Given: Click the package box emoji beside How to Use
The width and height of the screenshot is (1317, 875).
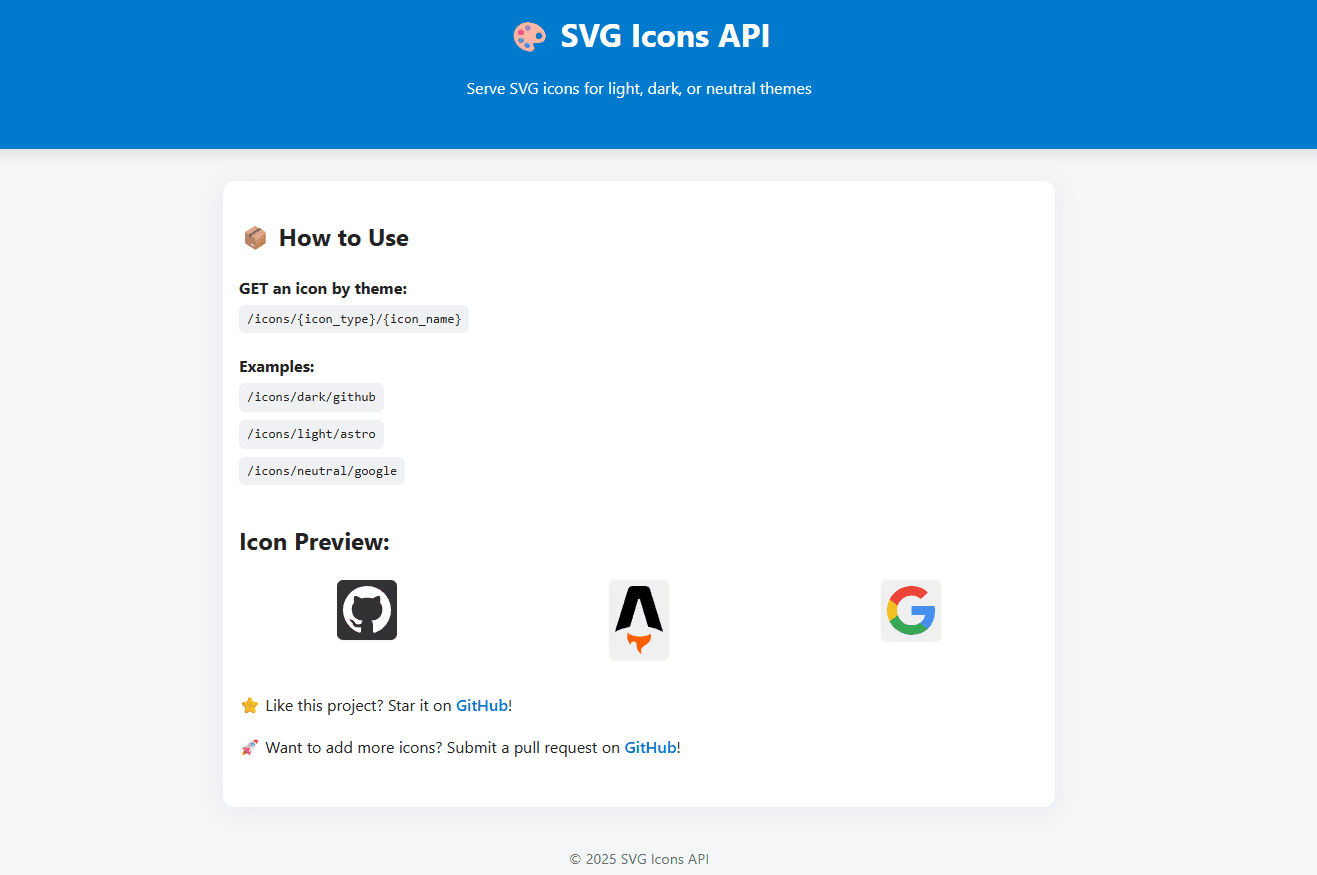Looking at the screenshot, I should [255, 238].
